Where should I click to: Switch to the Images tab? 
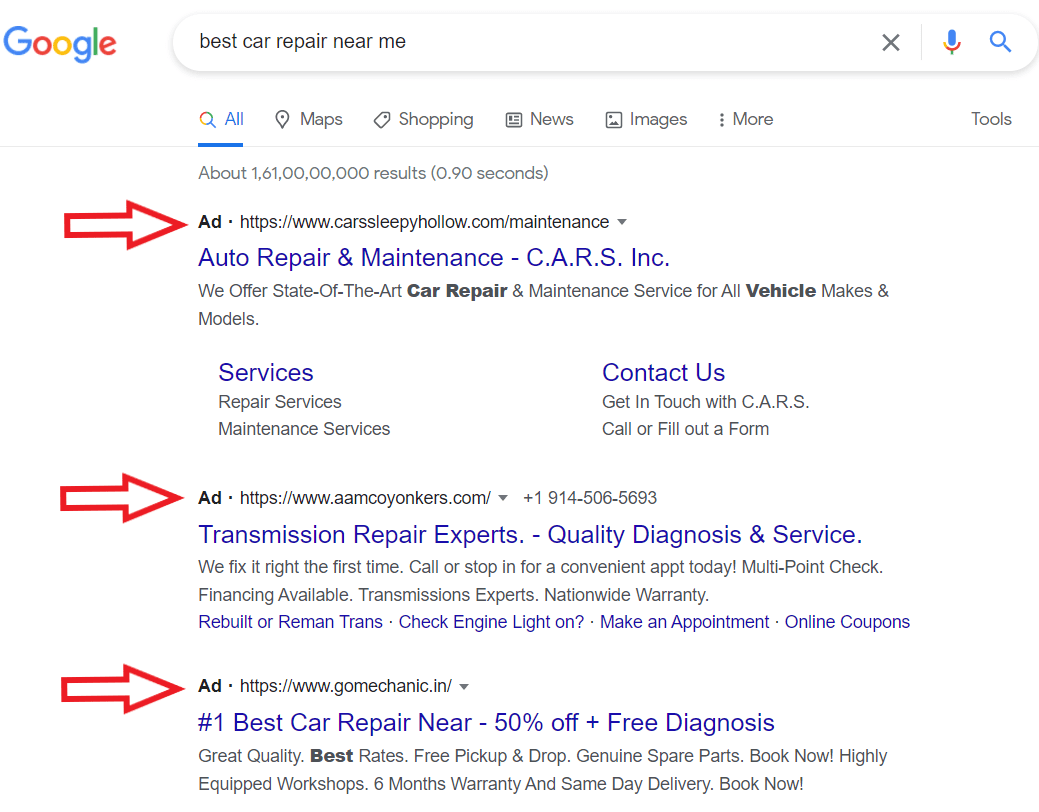tap(646, 119)
